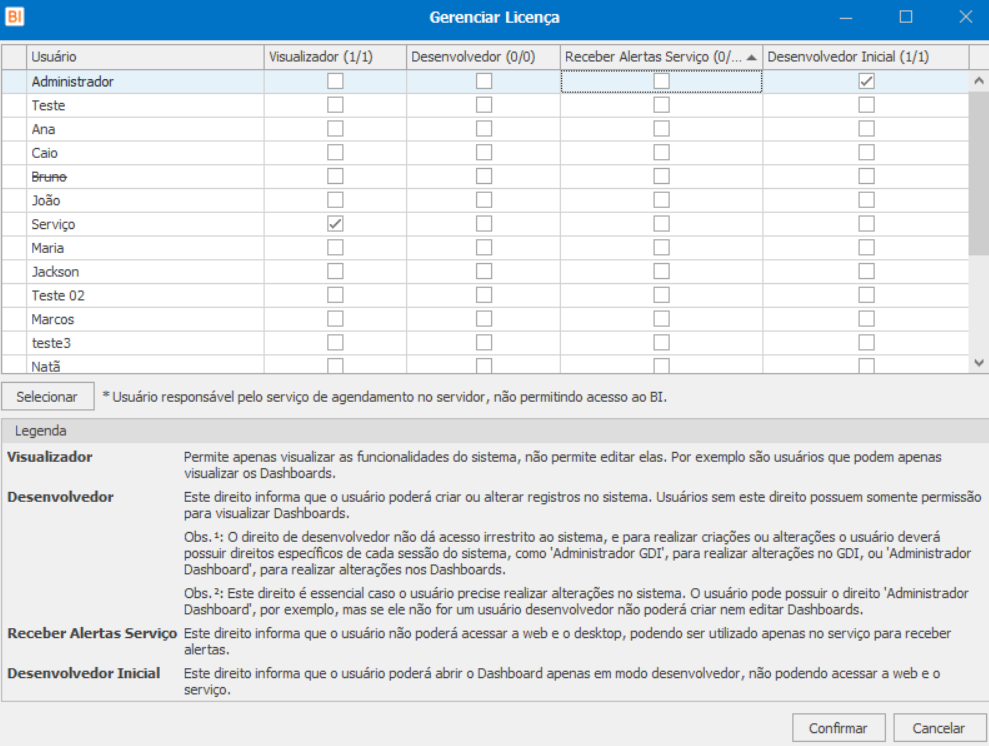Check Visualizador box for Bruno
The width and height of the screenshot is (989, 746).
(335, 176)
